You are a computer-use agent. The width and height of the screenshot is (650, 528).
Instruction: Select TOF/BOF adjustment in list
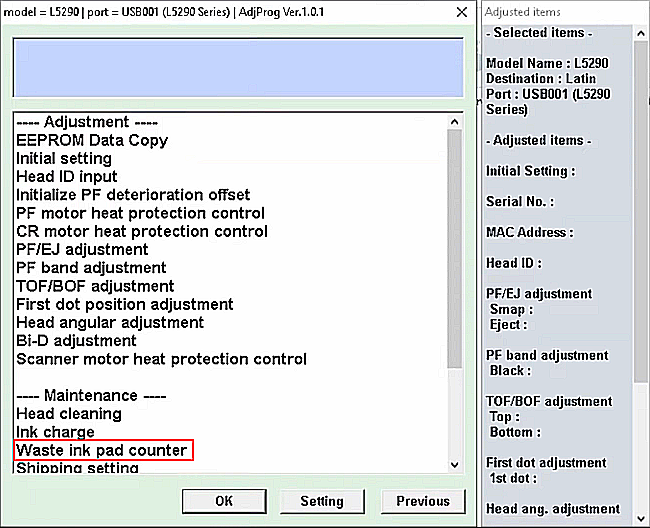tap(95, 286)
